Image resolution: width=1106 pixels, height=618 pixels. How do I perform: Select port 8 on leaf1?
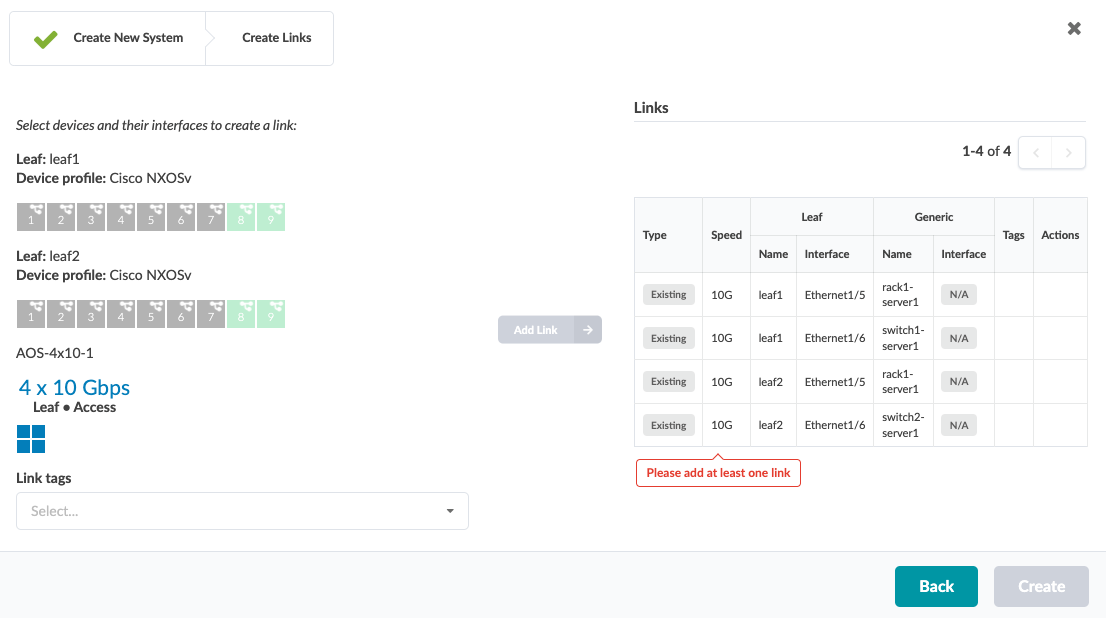tap(241, 217)
